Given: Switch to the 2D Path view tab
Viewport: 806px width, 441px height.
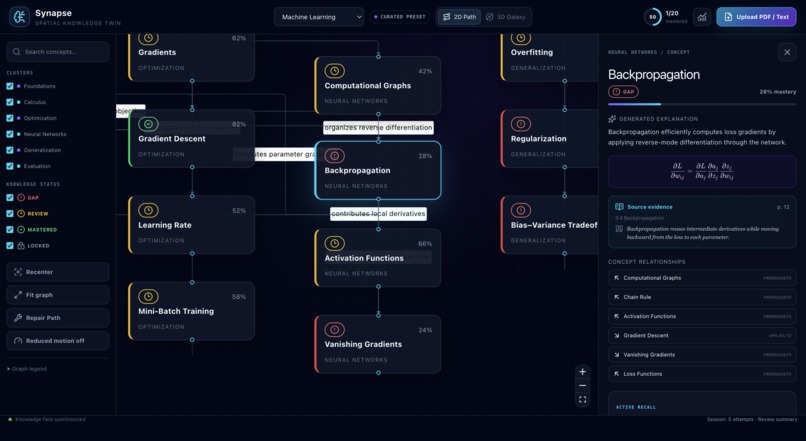Looking at the screenshot, I should (459, 17).
